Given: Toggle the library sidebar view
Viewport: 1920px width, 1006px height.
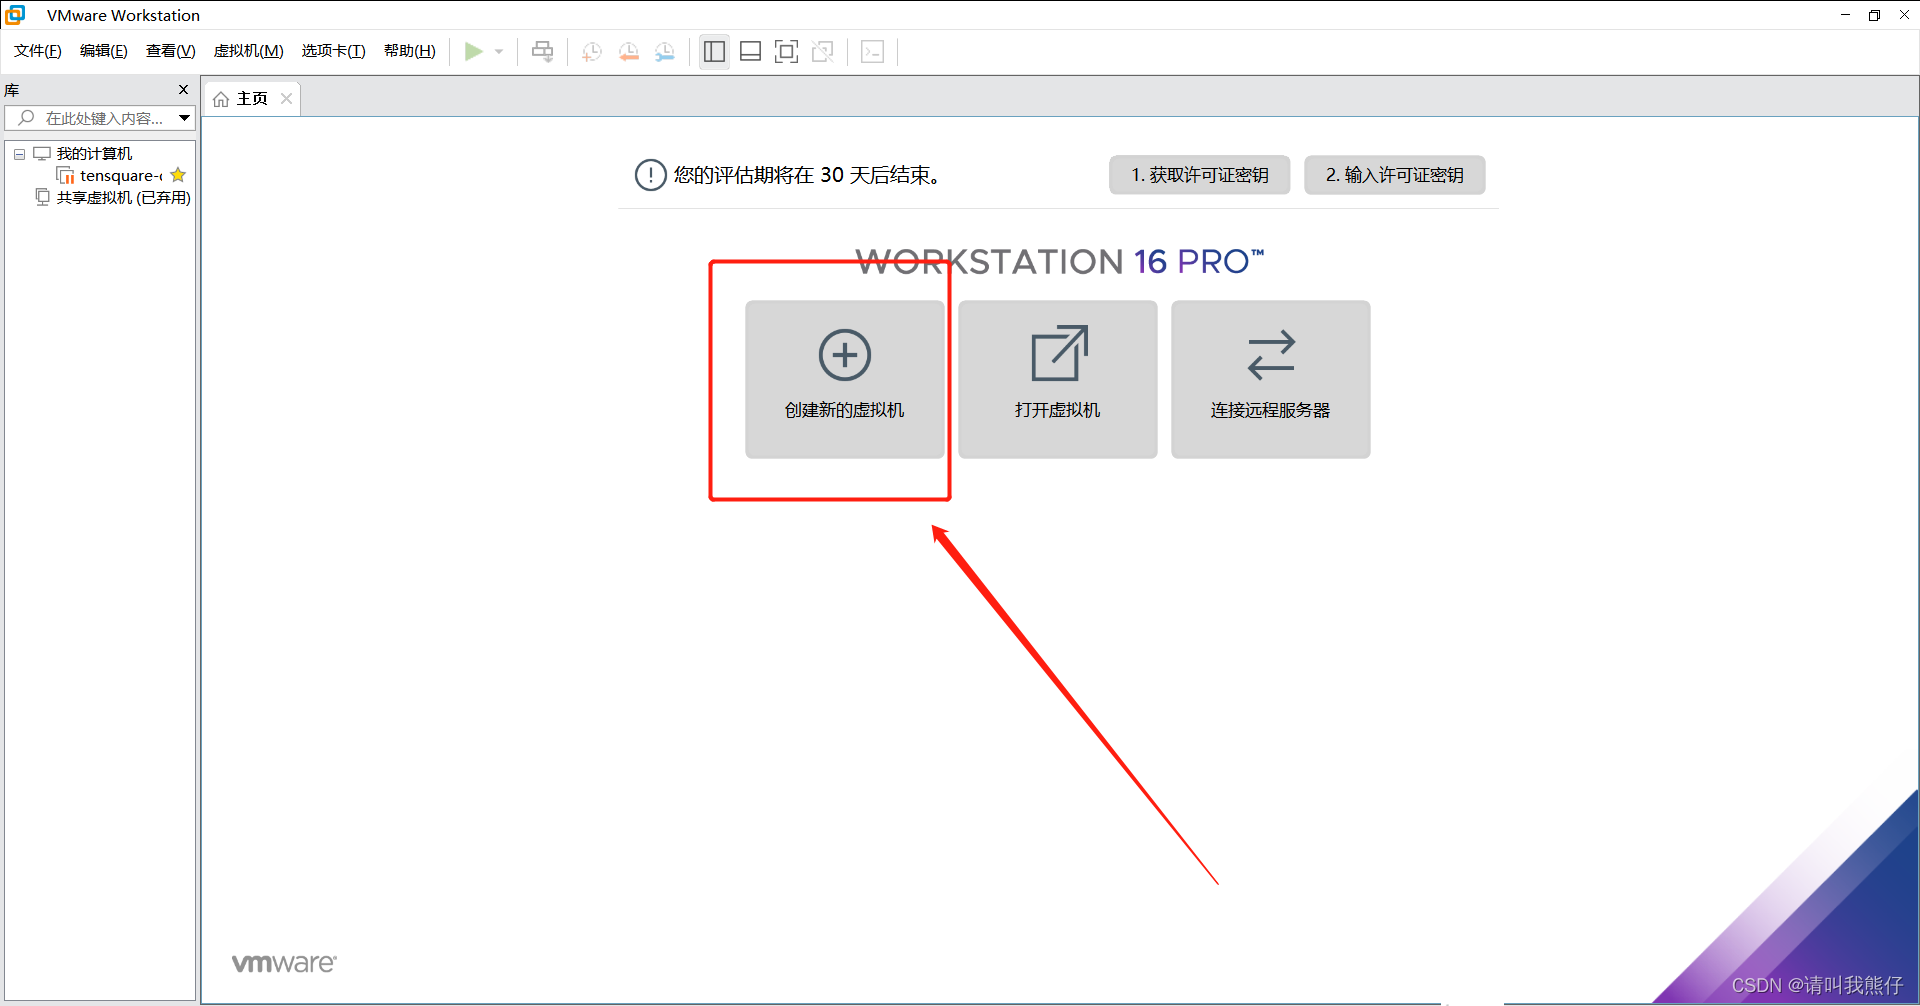Looking at the screenshot, I should point(714,51).
